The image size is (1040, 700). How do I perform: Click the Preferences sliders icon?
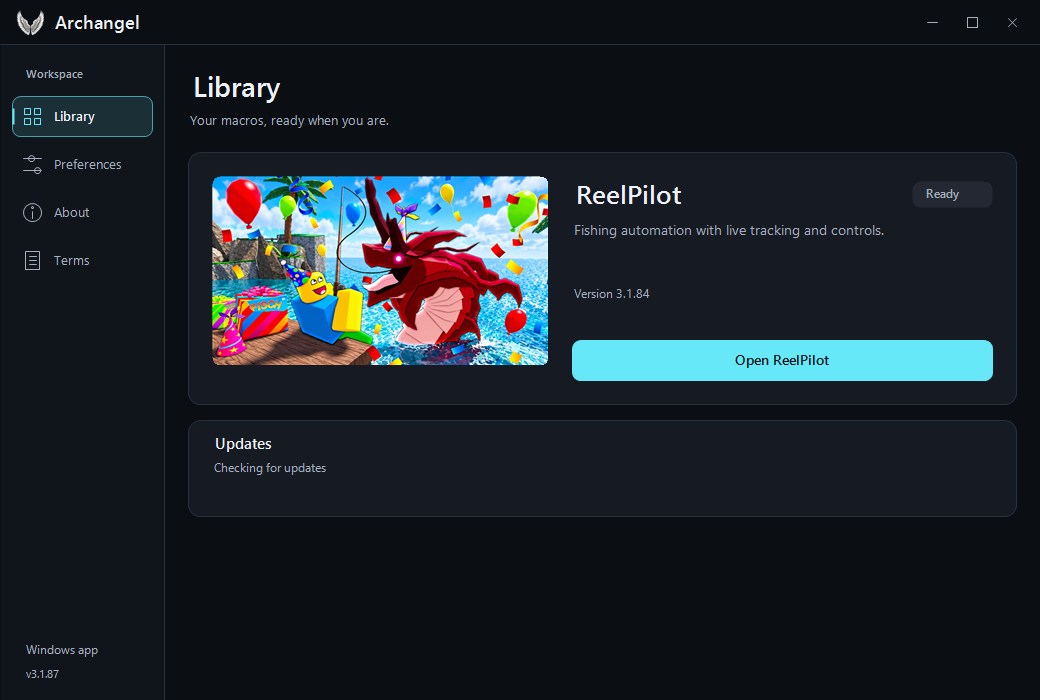tap(32, 165)
